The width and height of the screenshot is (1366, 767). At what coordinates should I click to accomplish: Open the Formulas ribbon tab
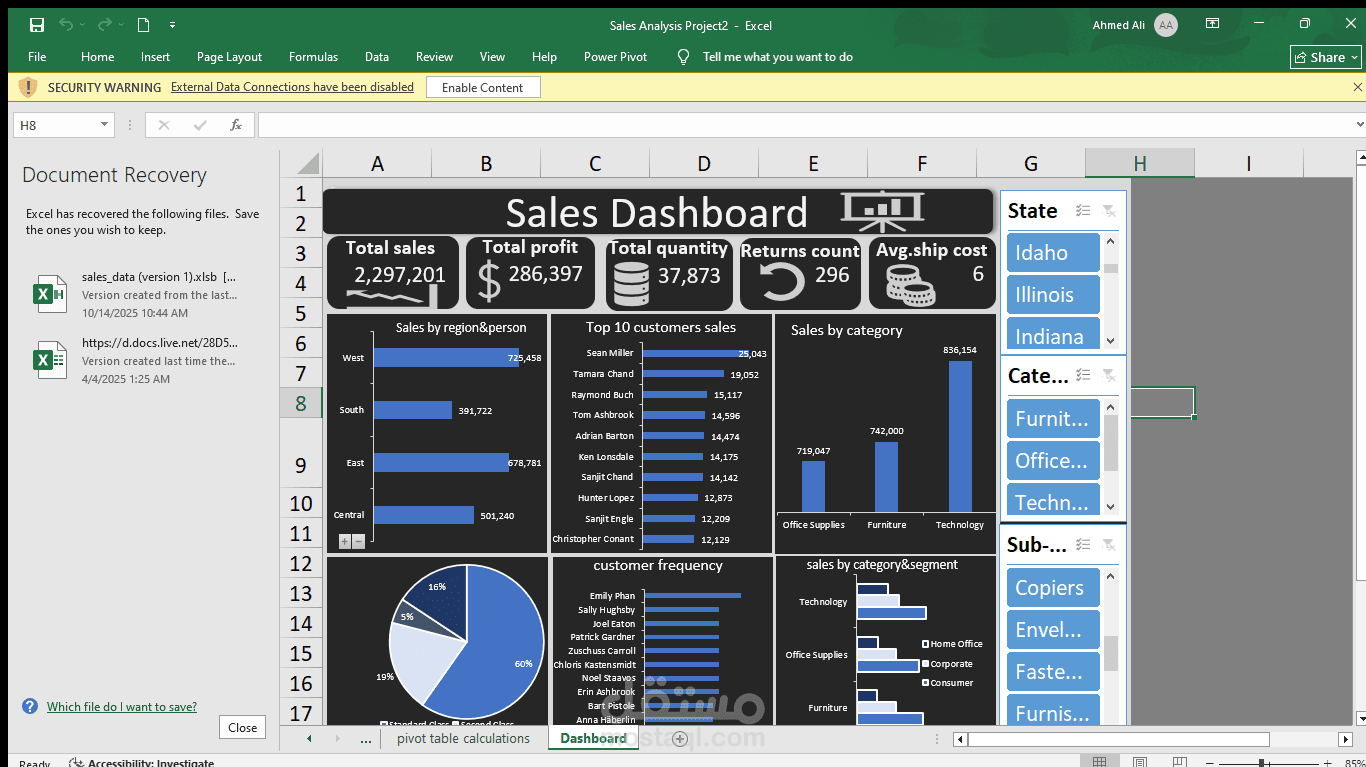[x=313, y=57]
